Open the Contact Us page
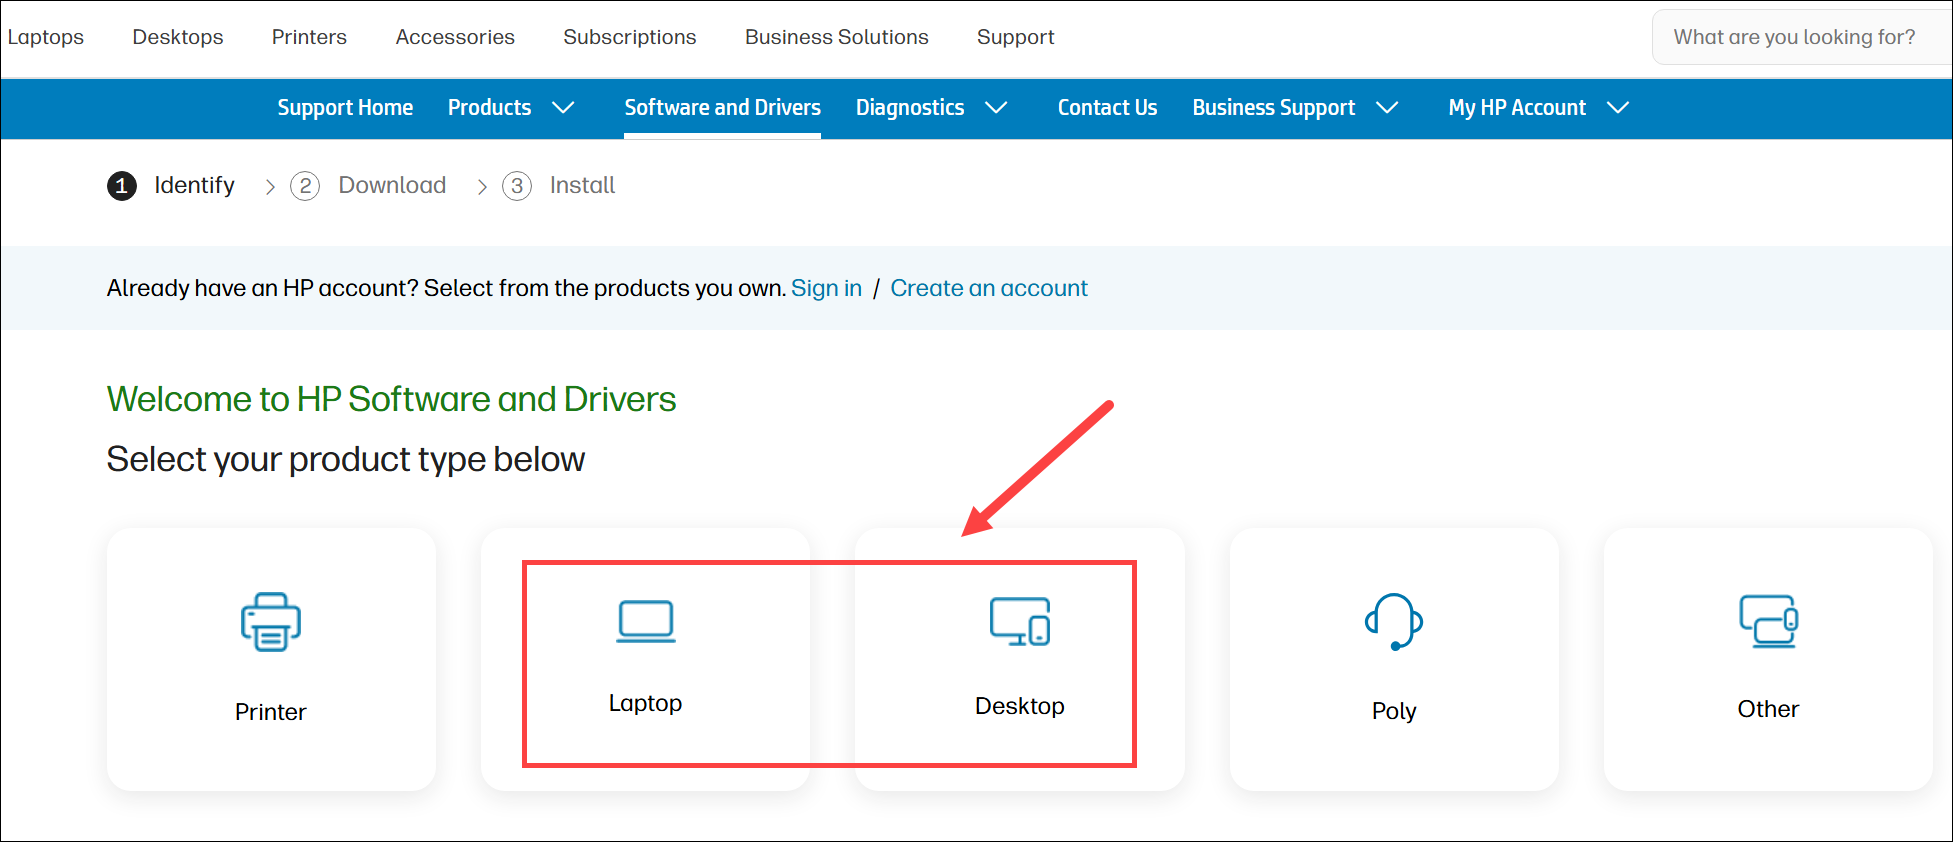The width and height of the screenshot is (1953, 842). tap(1108, 107)
